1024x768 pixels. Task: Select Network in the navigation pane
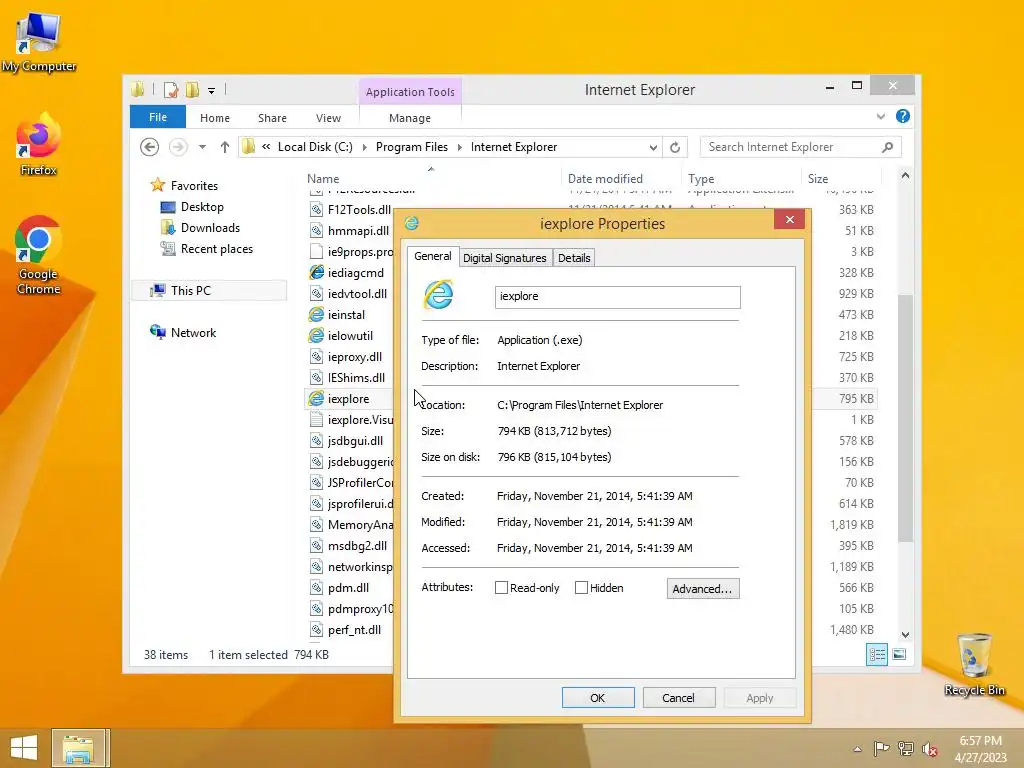(x=193, y=332)
